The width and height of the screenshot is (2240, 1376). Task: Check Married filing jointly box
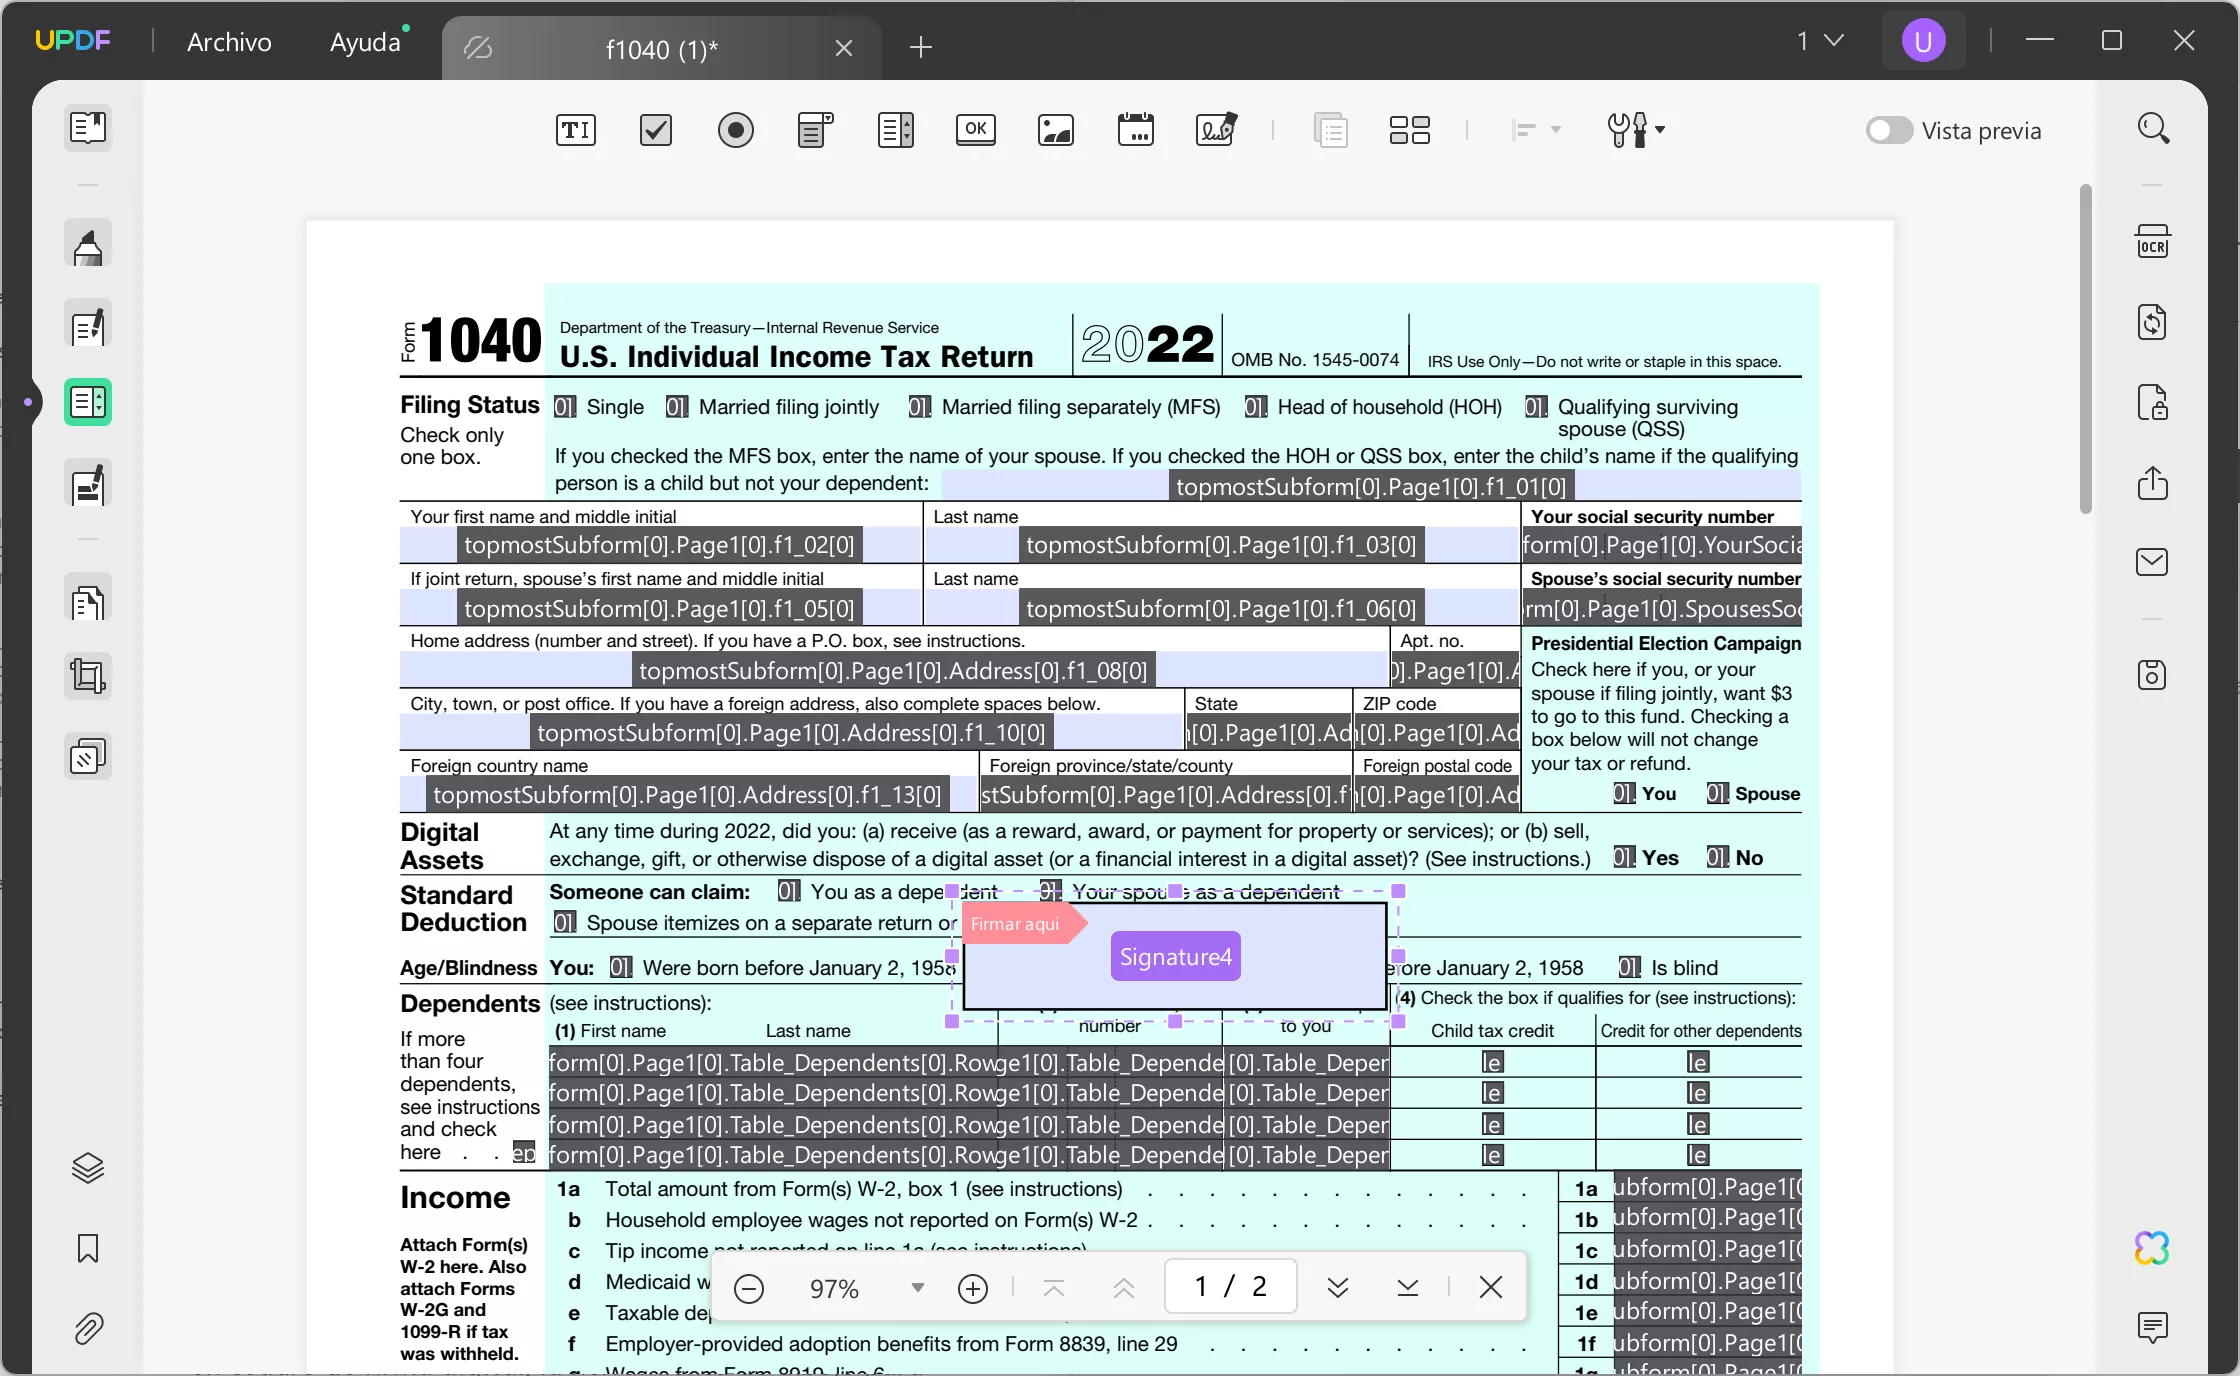(677, 407)
